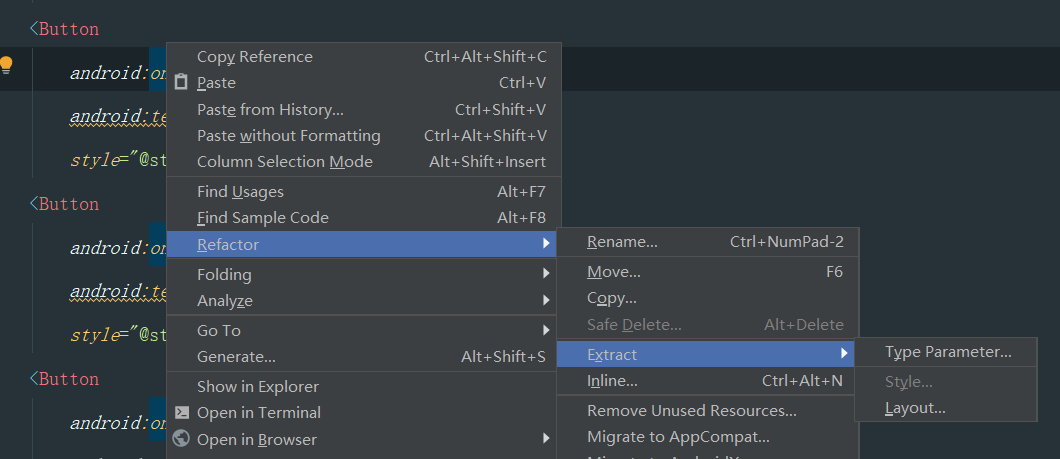Expand the Go To submenu arrow

[x=546, y=330]
